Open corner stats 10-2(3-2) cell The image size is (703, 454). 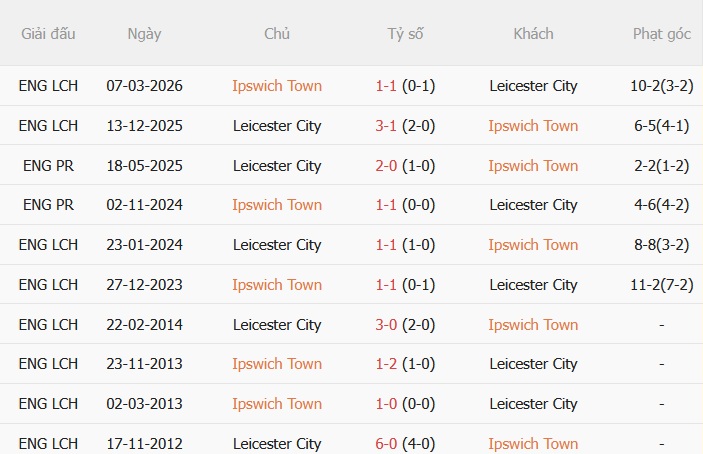point(662,86)
